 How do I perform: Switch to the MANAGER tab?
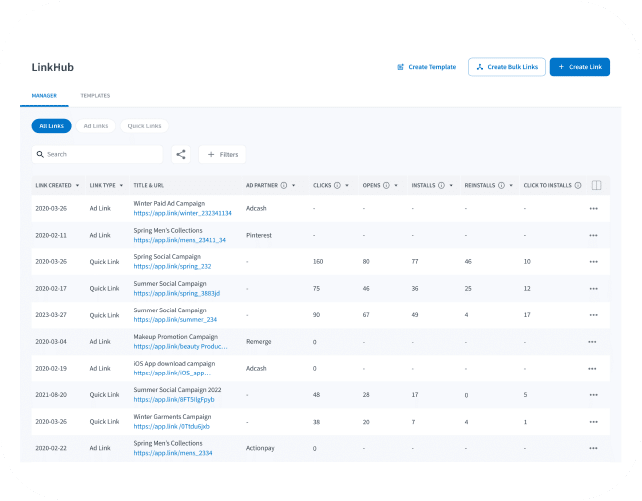(x=43, y=96)
